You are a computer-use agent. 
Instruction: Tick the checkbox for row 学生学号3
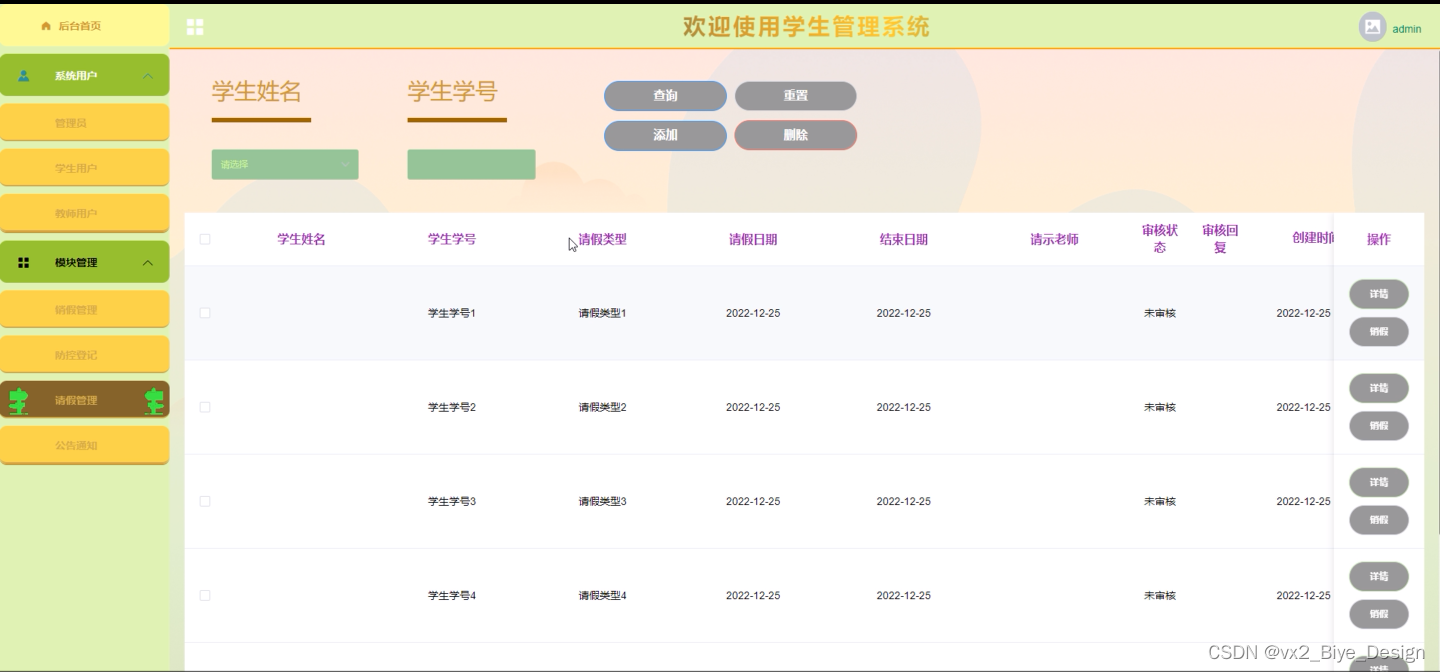pyautogui.click(x=205, y=501)
